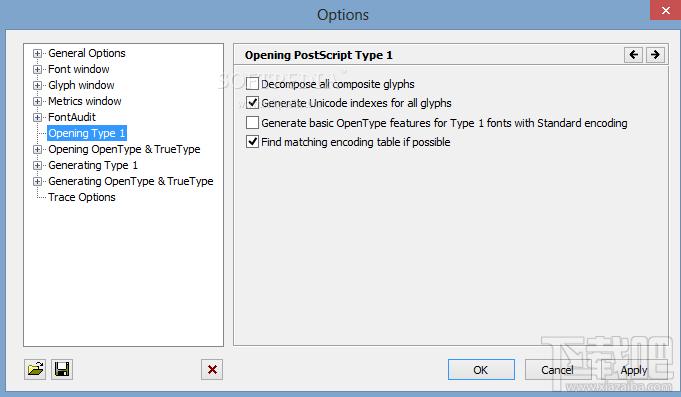Screen dimensions: 681x397
Task: Enable Decompose all composite glyphs
Action: coord(252,84)
